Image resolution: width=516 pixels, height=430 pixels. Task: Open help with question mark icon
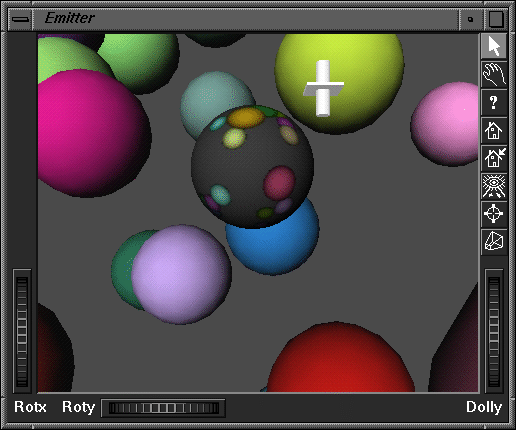click(494, 102)
